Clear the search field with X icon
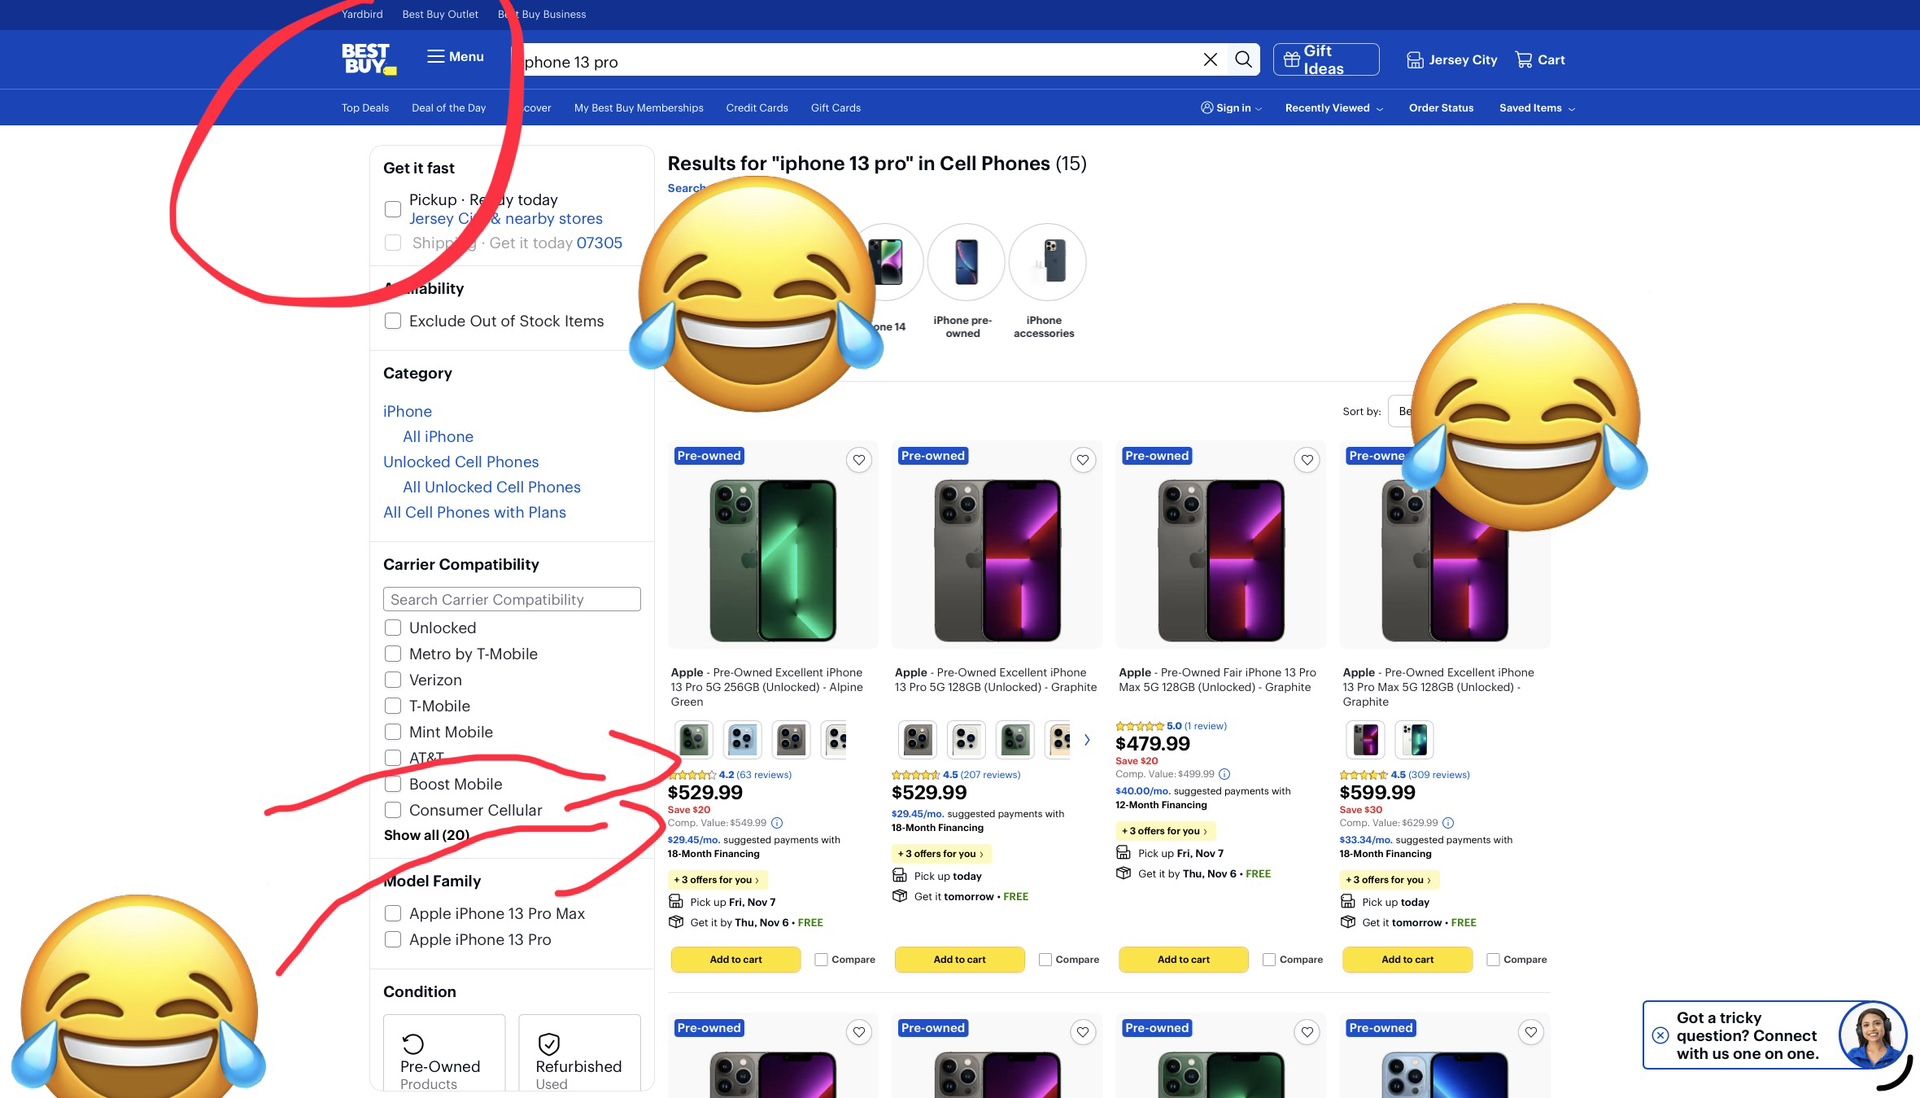The image size is (1920, 1098). 1210,59
